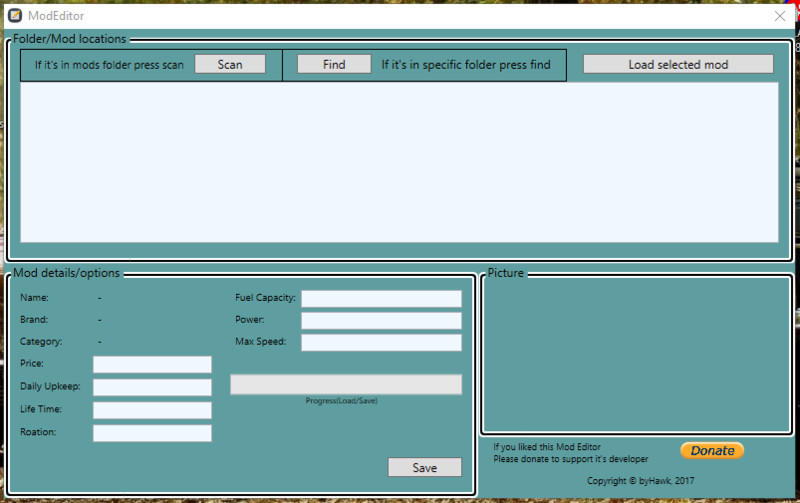This screenshot has width=800, height=503.
Task: Focus the Roation text field
Action: [x=152, y=433]
